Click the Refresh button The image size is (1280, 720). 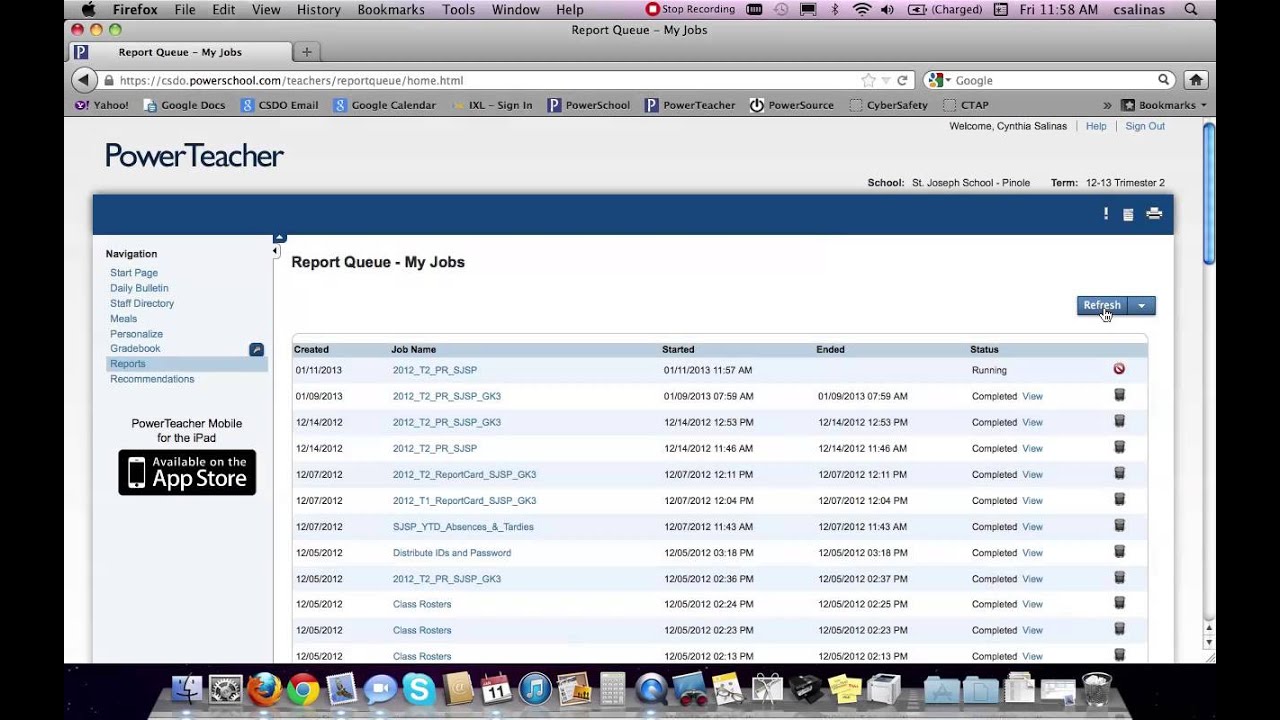1102,306
